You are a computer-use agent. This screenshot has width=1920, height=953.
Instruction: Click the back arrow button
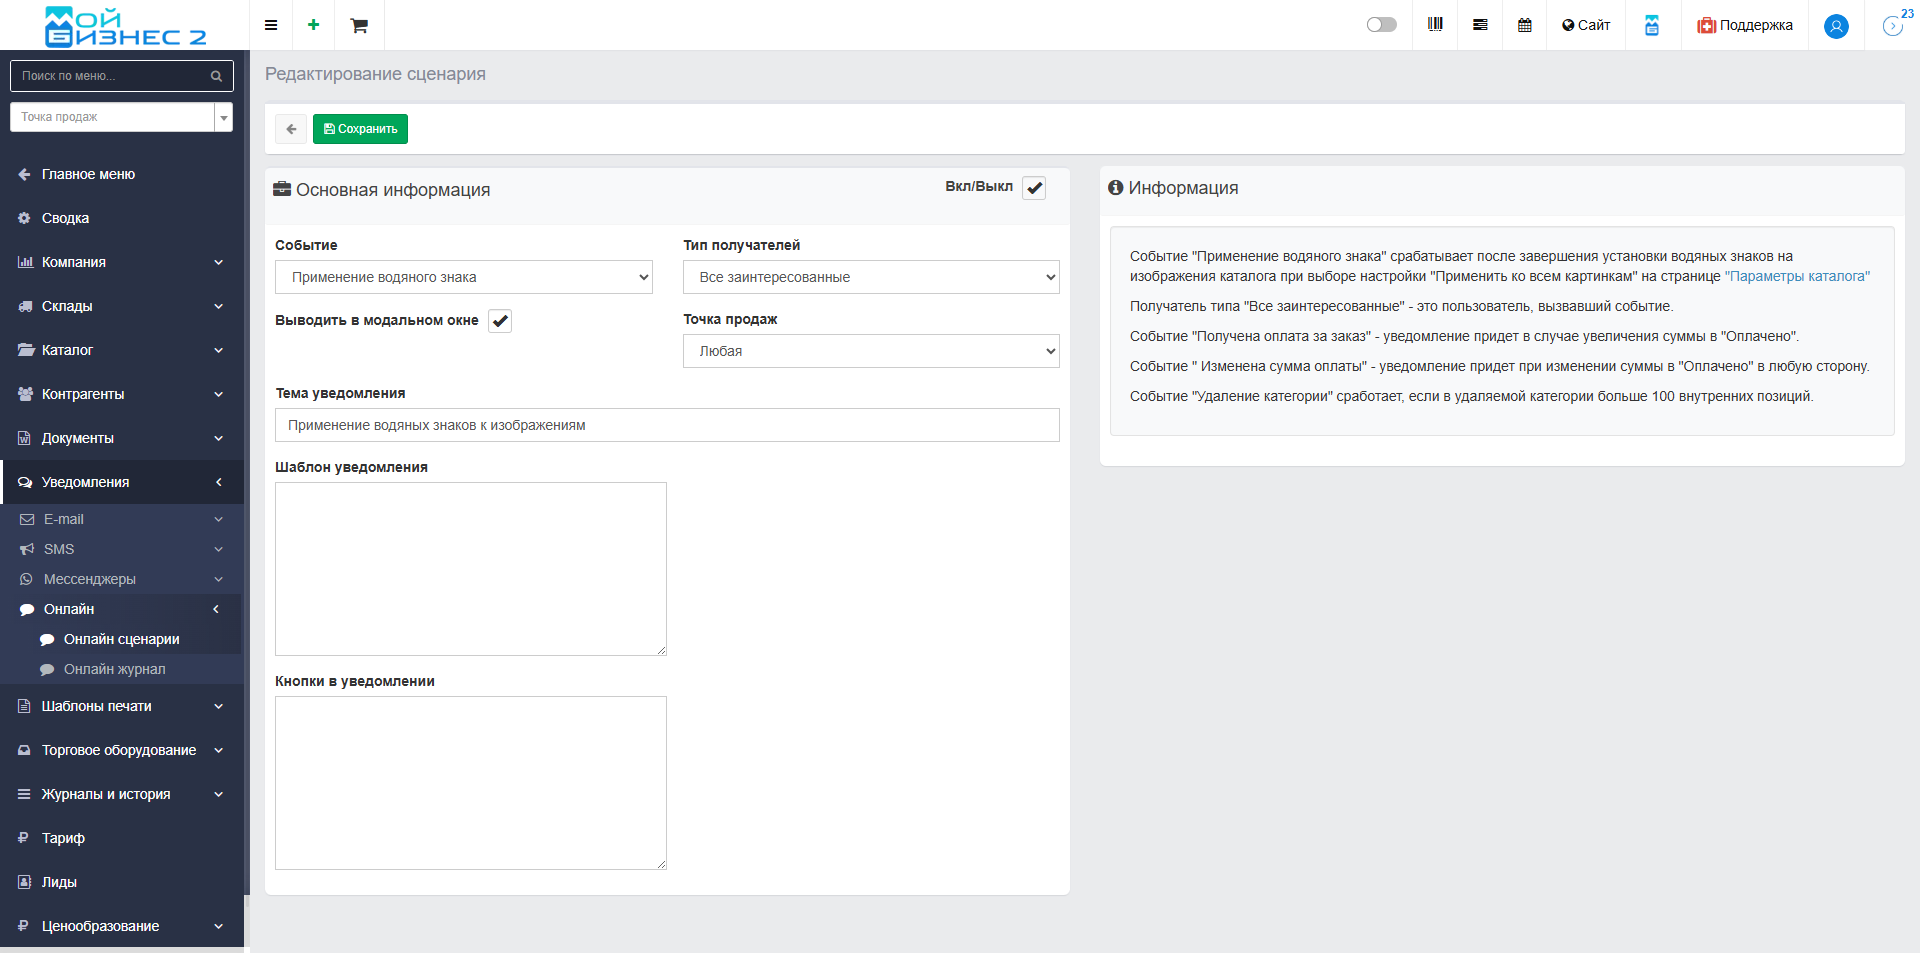tap(291, 129)
